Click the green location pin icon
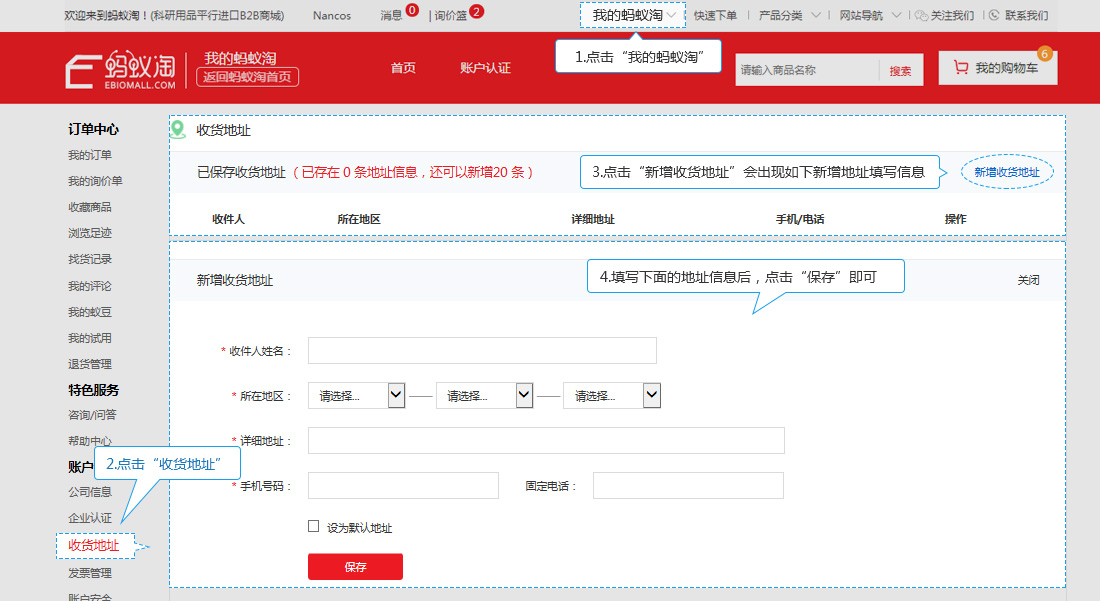 178,129
